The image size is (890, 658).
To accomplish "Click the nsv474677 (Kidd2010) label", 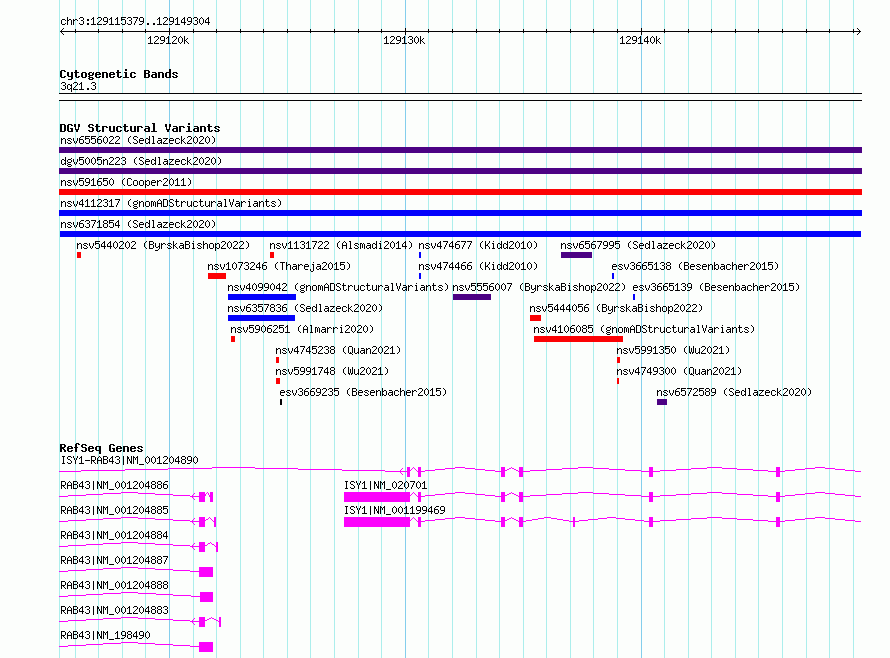I will (x=478, y=245).
